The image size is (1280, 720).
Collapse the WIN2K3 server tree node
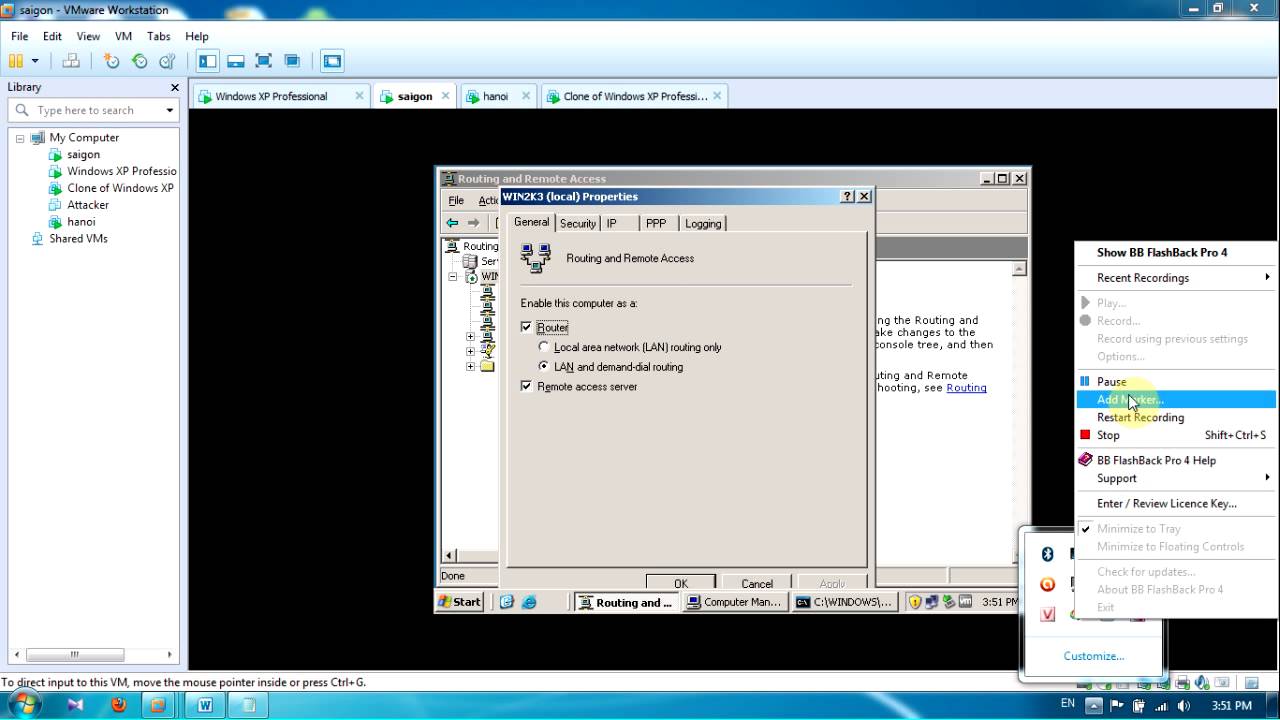453,277
